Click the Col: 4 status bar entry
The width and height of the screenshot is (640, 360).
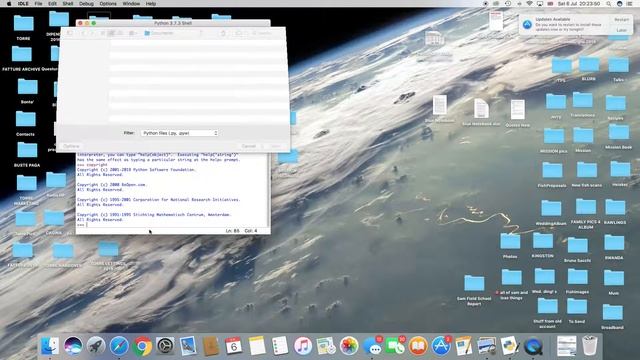click(x=251, y=231)
